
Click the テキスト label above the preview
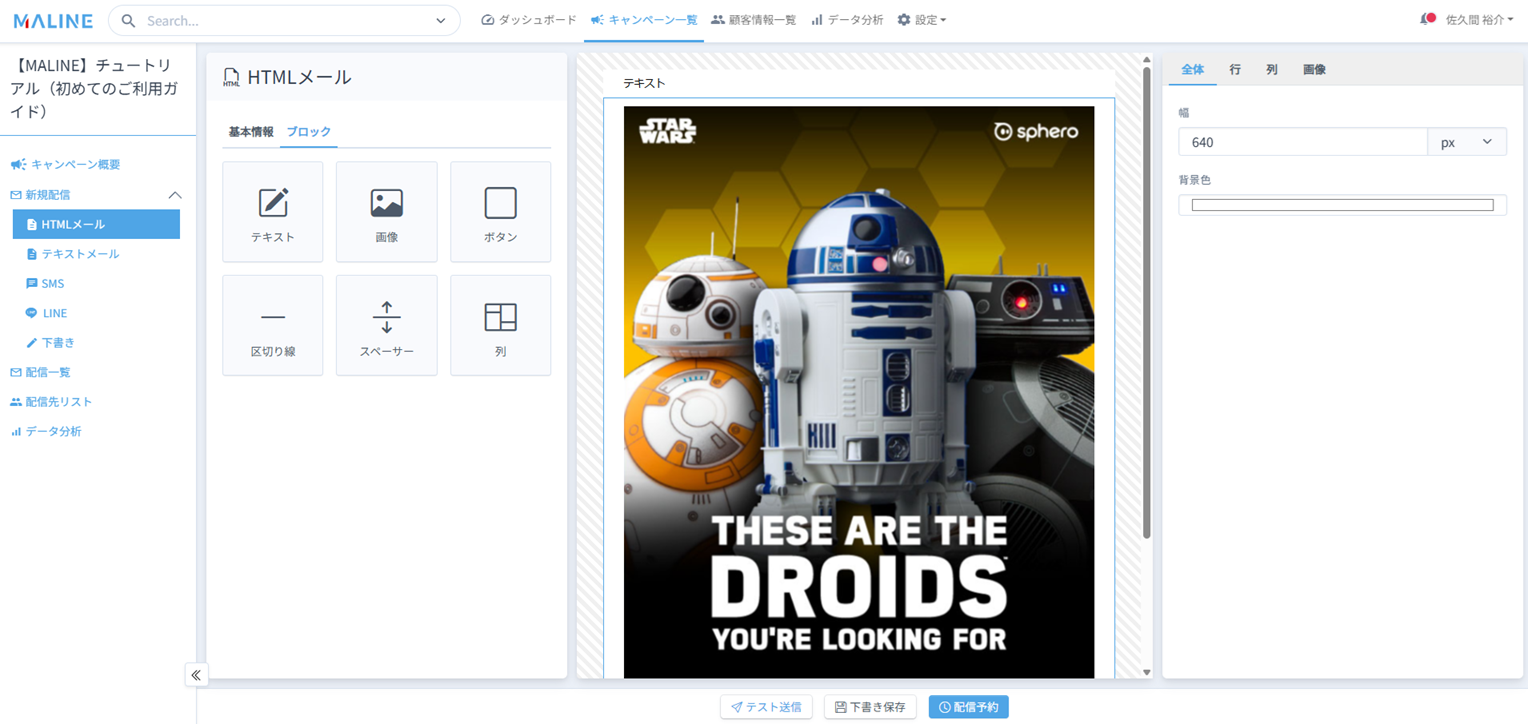click(x=644, y=83)
